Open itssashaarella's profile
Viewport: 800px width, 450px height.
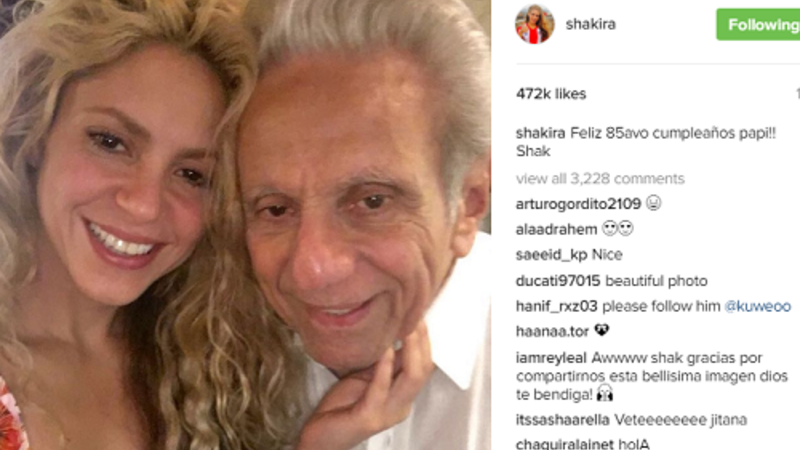pyautogui.click(x=562, y=420)
